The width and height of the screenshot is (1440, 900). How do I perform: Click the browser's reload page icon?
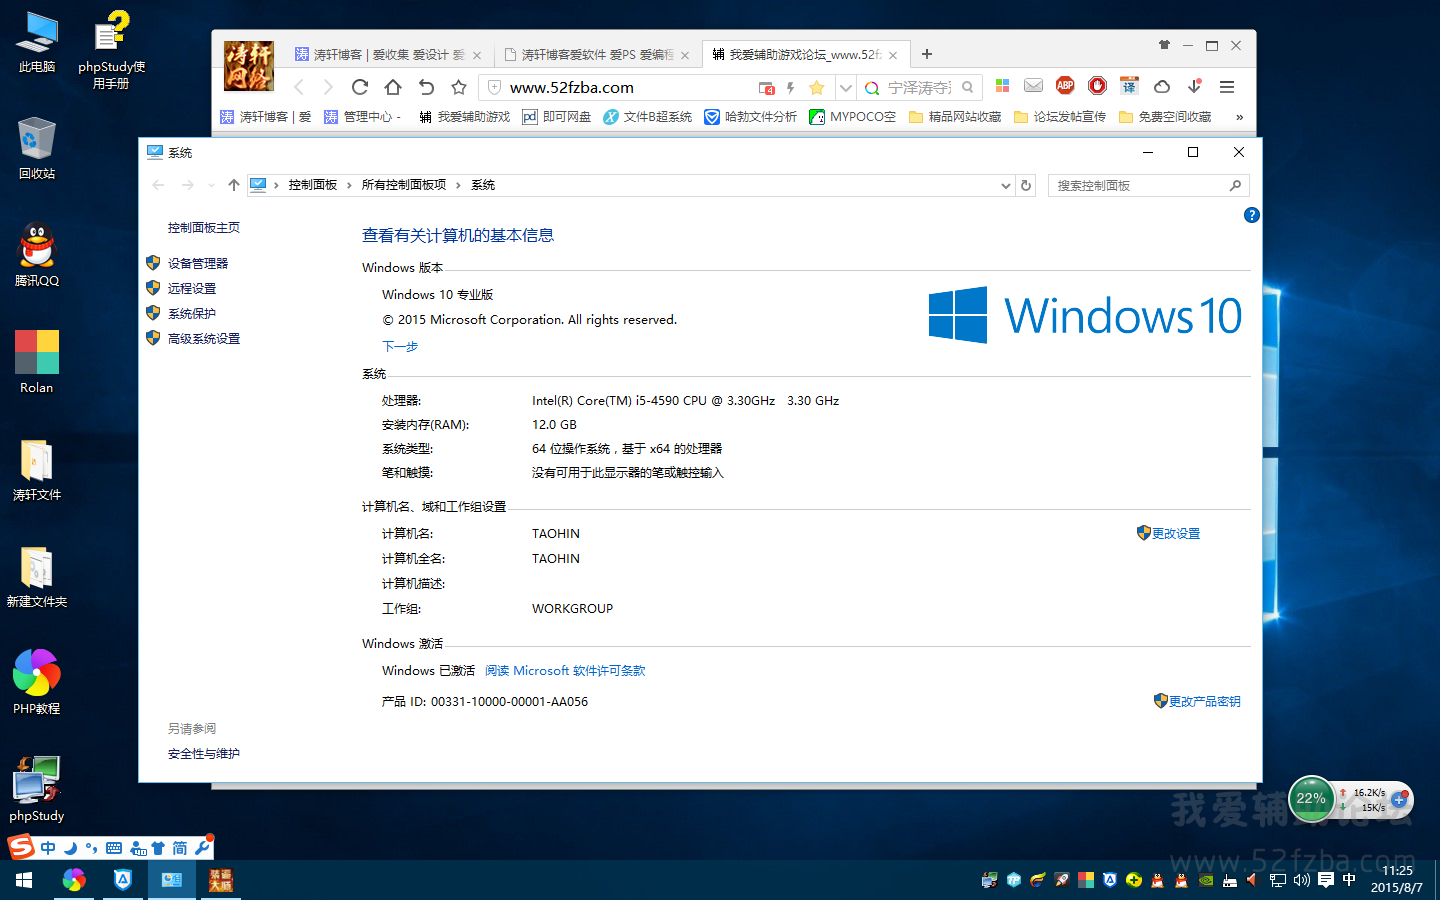360,87
